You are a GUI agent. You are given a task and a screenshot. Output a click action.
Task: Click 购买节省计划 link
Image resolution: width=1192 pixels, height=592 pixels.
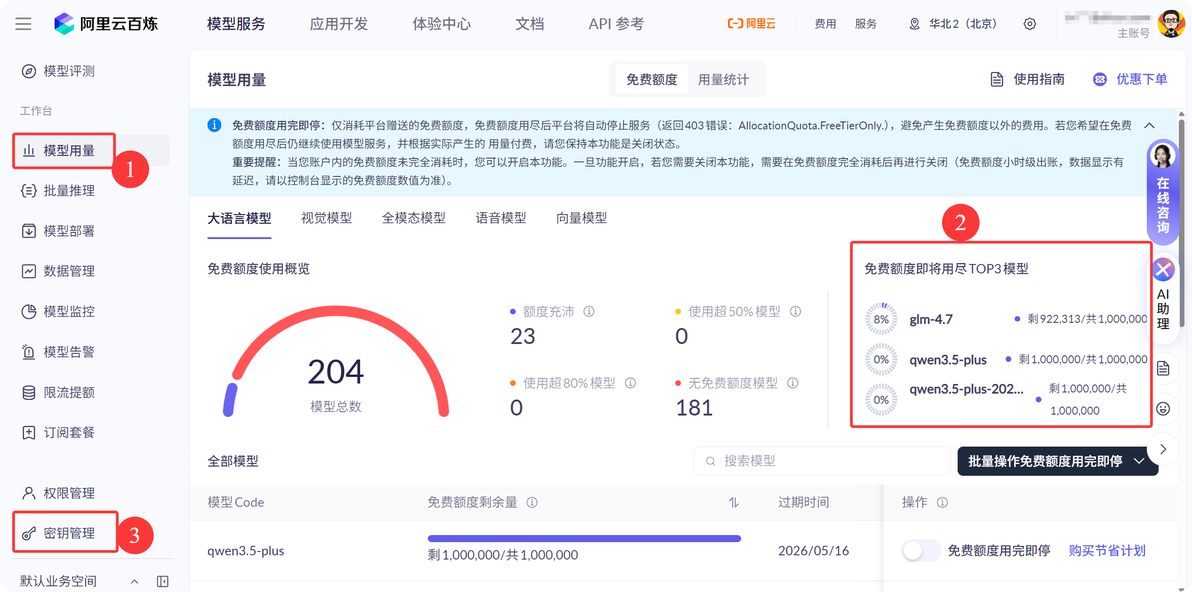[1107, 551]
